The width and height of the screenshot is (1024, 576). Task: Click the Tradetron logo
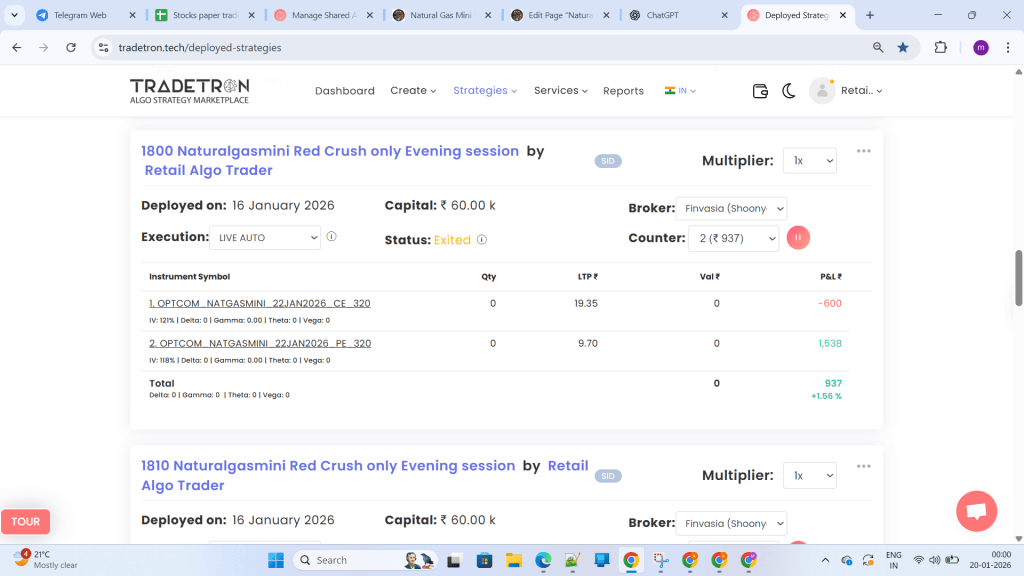point(189,91)
